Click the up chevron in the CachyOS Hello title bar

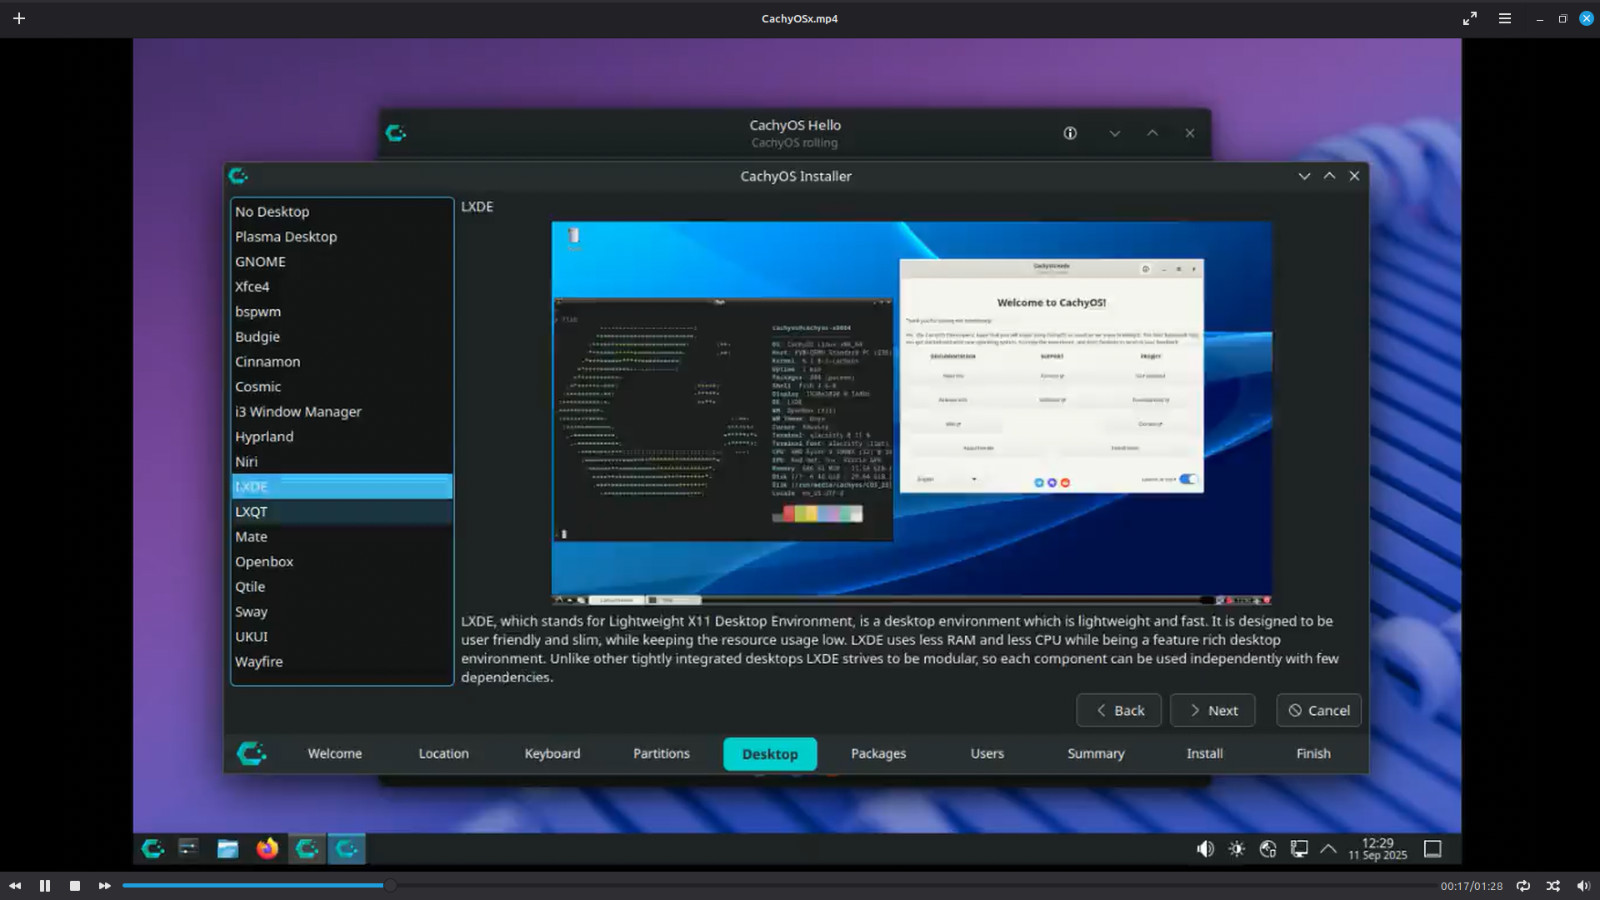coord(1152,133)
